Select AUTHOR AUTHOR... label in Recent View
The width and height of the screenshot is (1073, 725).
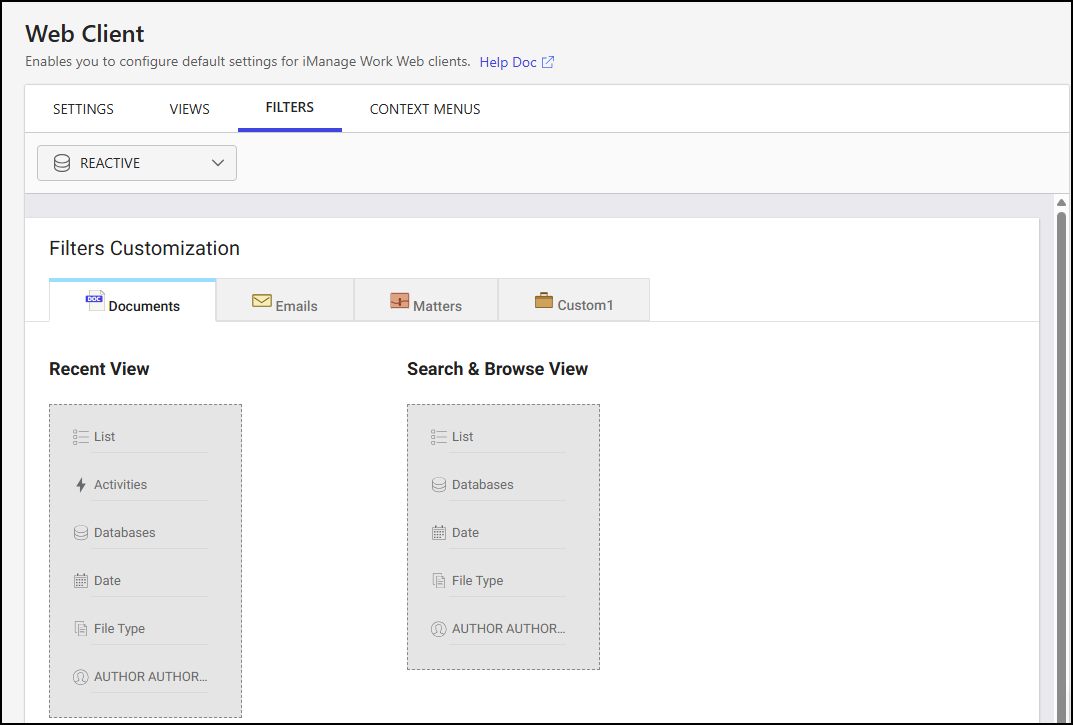tap(151, 676)
